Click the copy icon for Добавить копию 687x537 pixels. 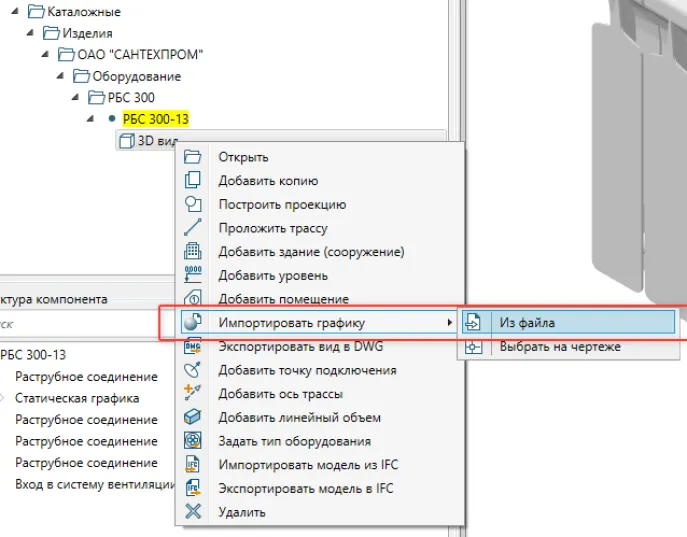tap(194, 181)
